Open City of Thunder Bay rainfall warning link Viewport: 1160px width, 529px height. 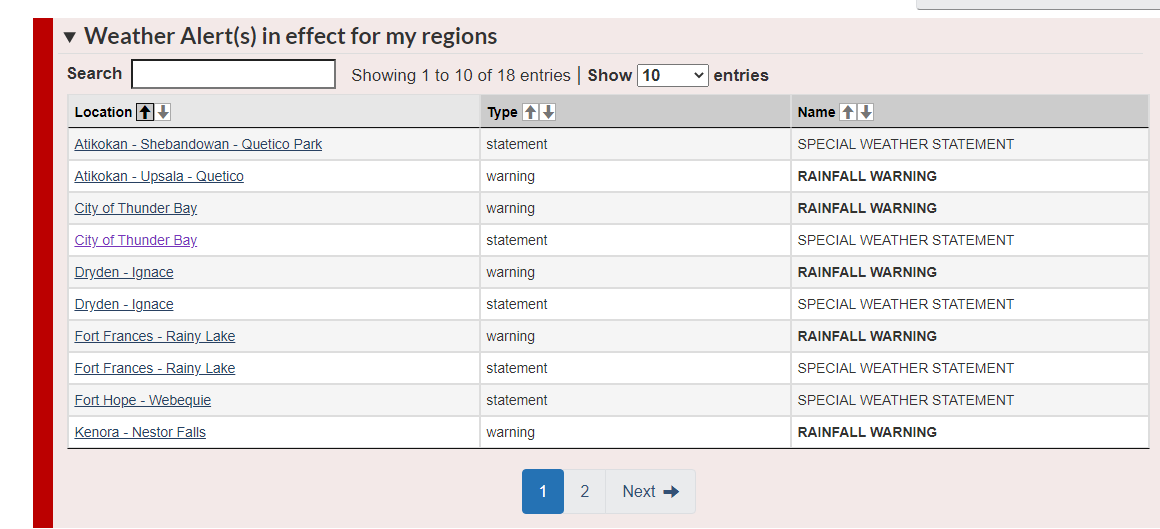[x=136, y=208]
